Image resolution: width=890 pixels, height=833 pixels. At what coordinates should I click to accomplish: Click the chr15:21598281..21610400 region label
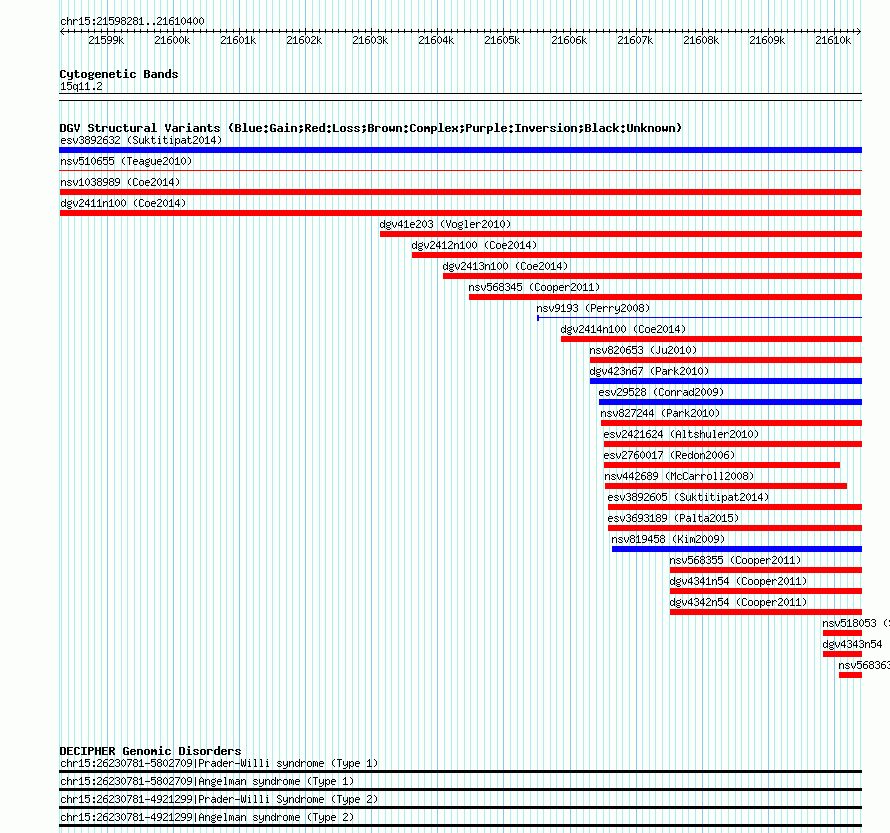coord(132,21)
